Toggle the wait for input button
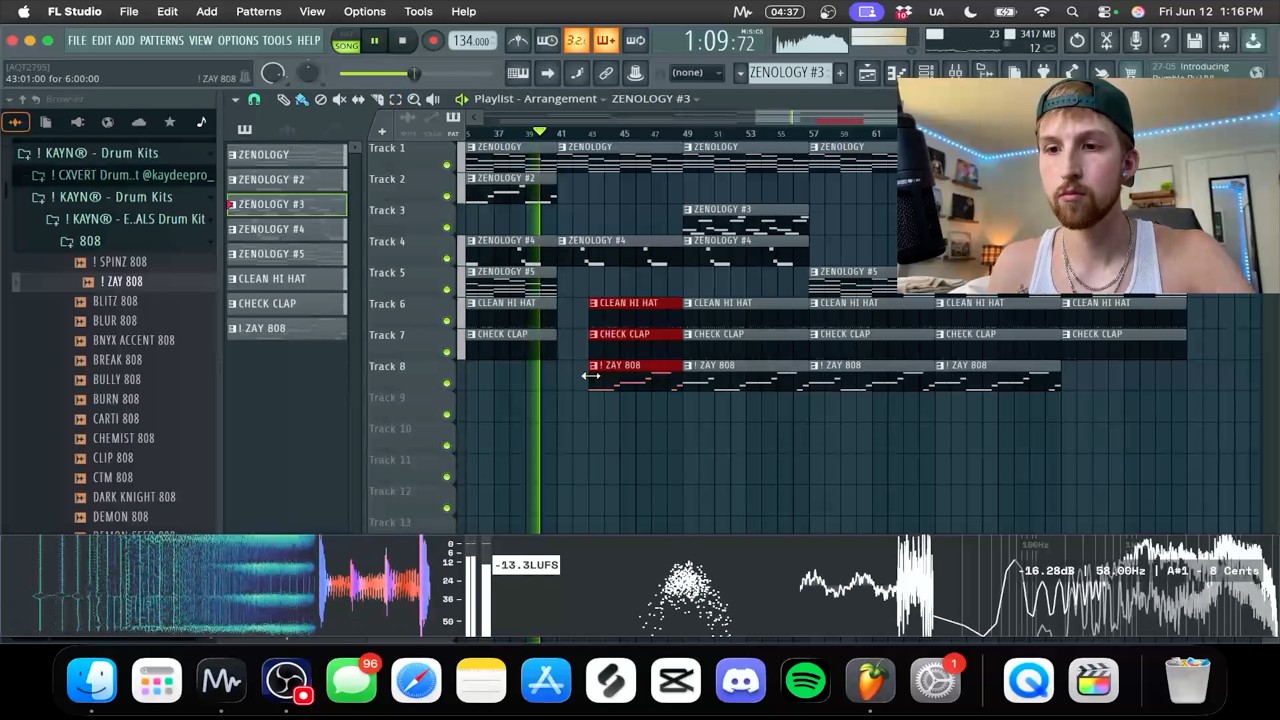This screenshot has height=720, width=1280. [547, 41]
